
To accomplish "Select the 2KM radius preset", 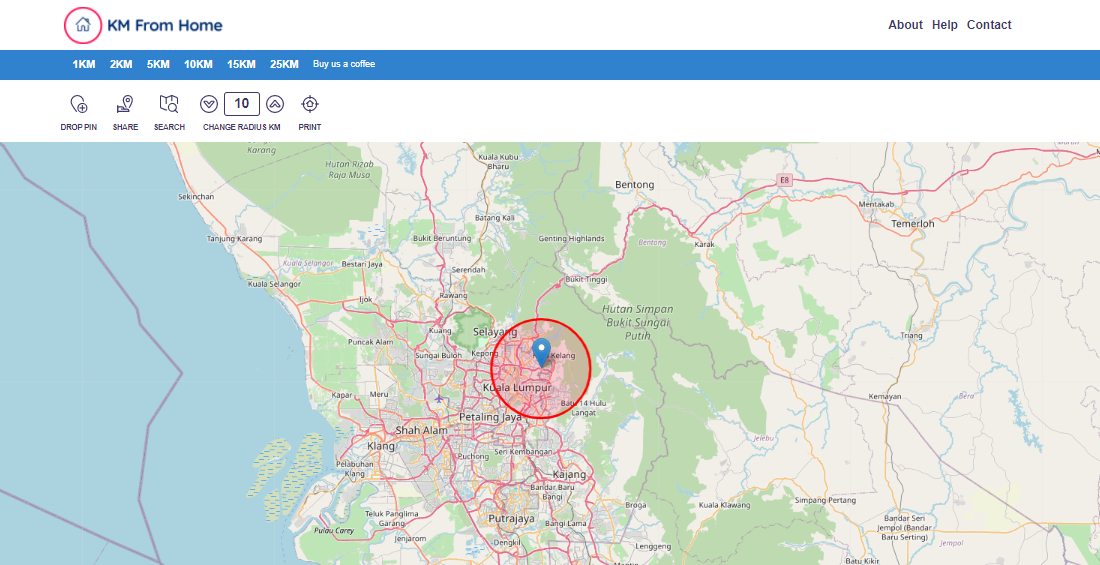I will pos(121,64).
